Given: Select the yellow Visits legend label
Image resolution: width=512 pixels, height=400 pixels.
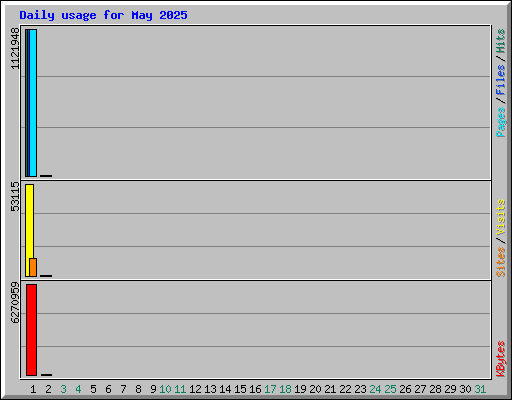Looking at the screenshot, I should coord(500,218).
